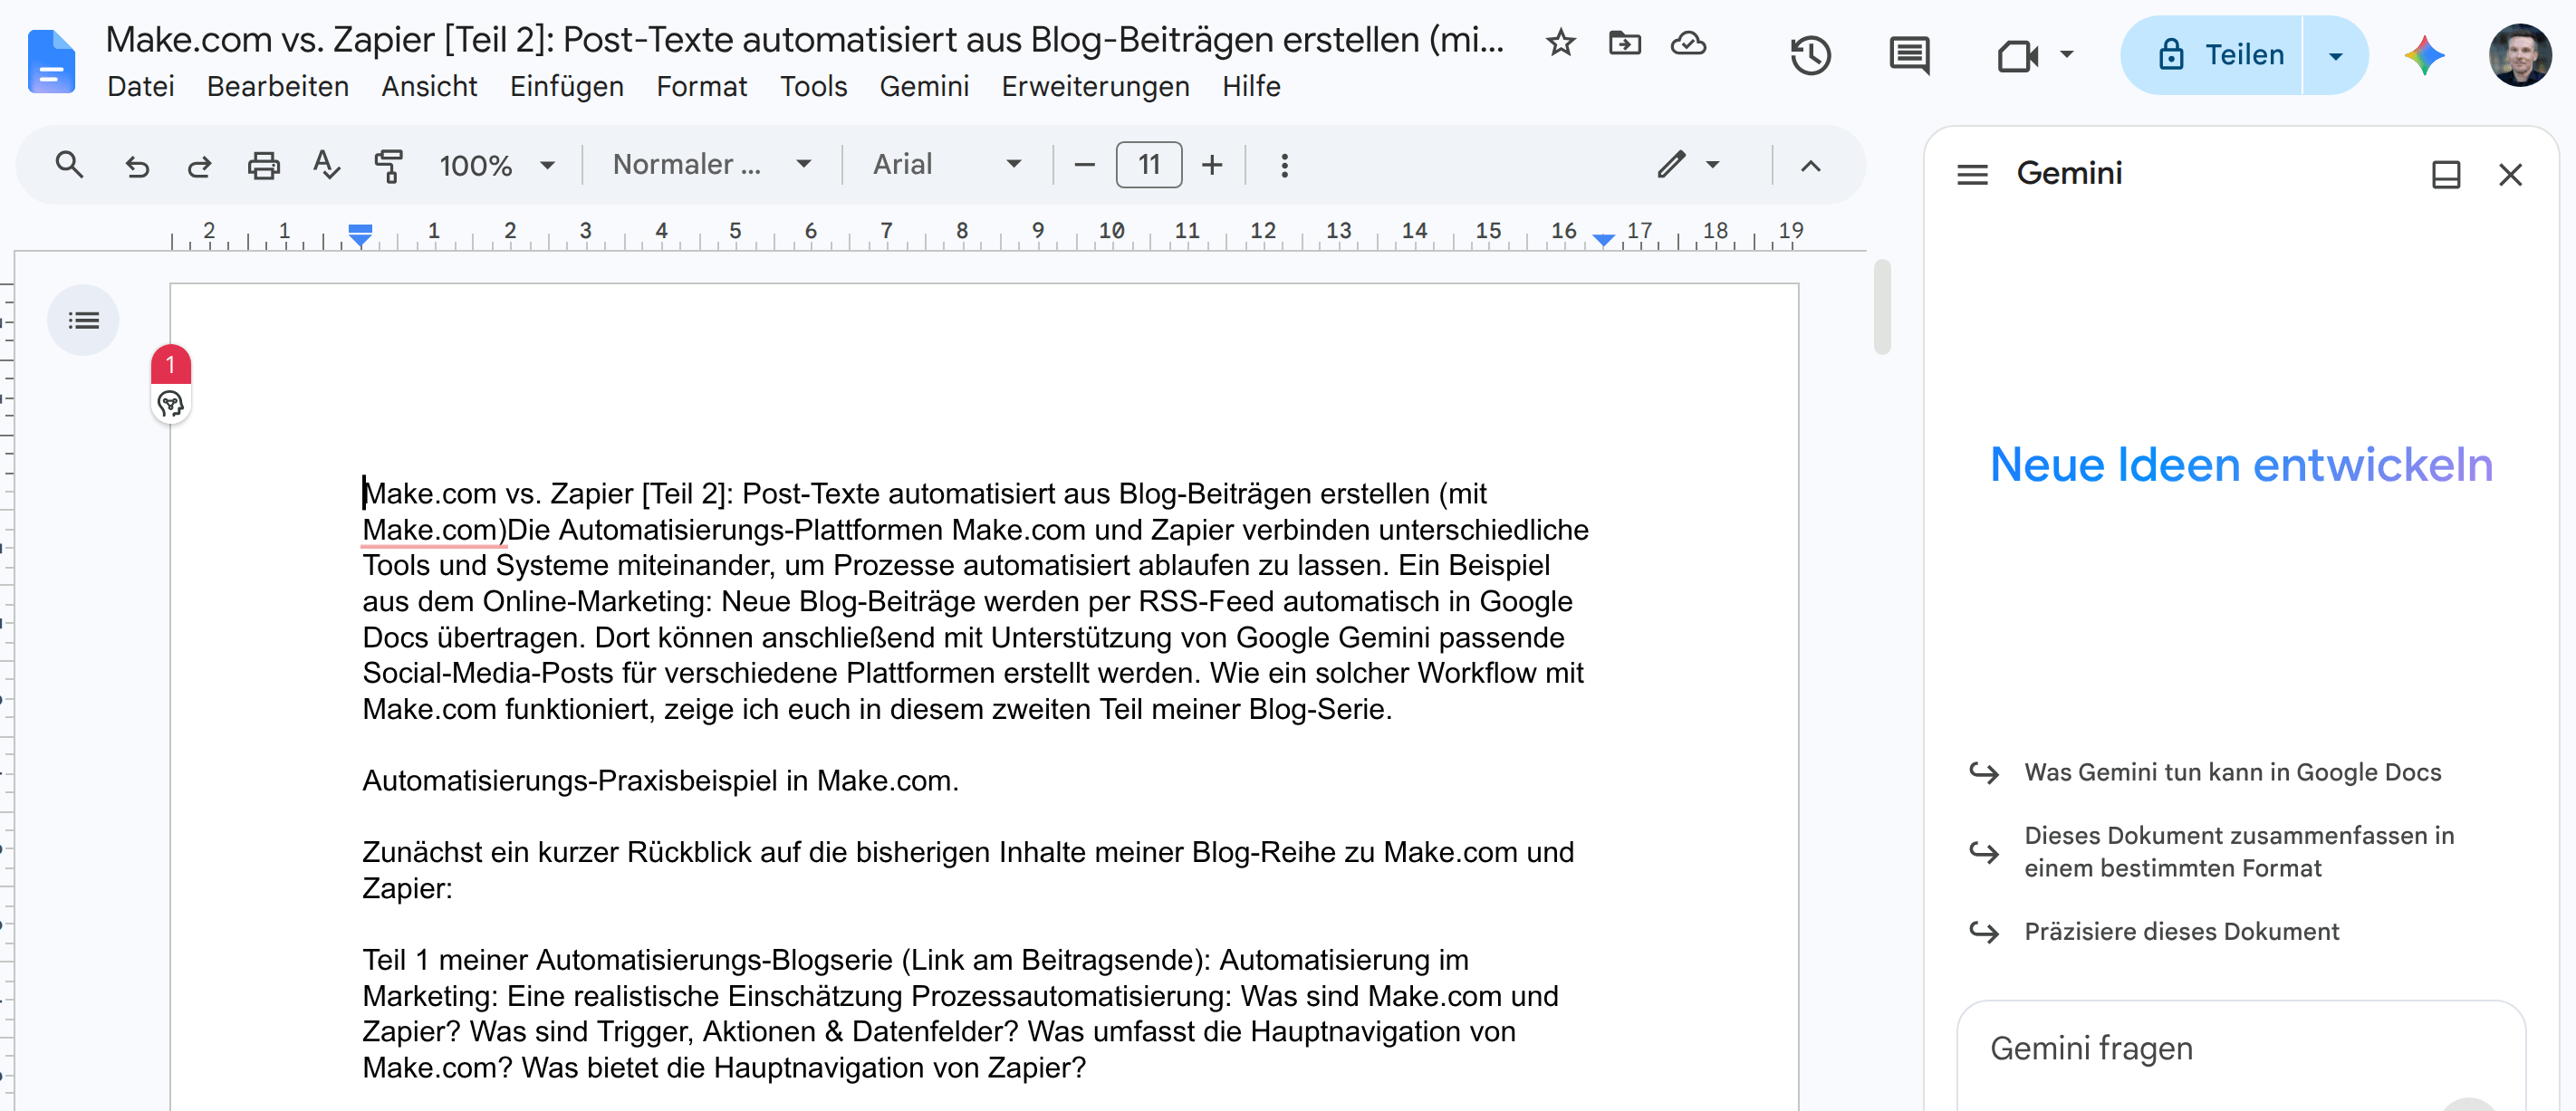Open the Bearbeiten menu
Image resolution: width=2576 pixels, height=1111 pixels.
click(x=277, y=86)
